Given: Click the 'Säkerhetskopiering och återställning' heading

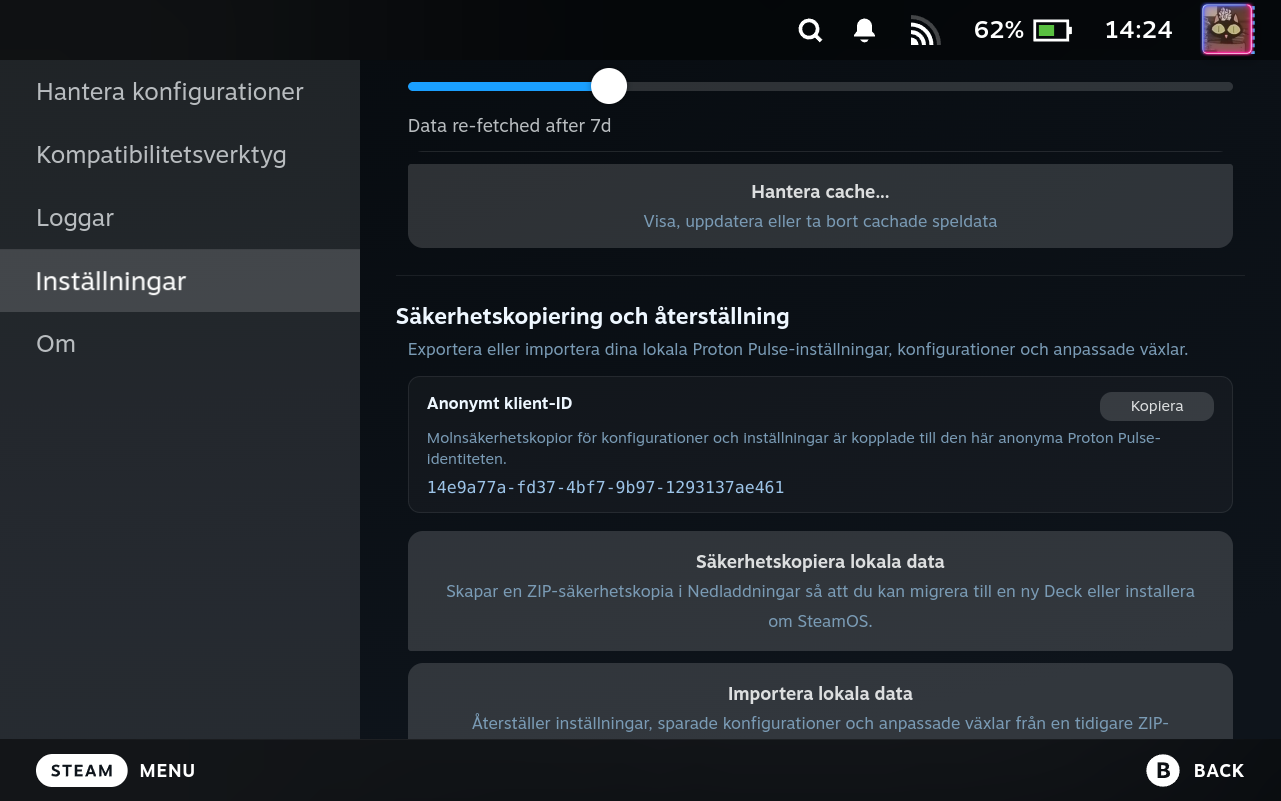Looking at the screenshot, I should click(592, 316).
